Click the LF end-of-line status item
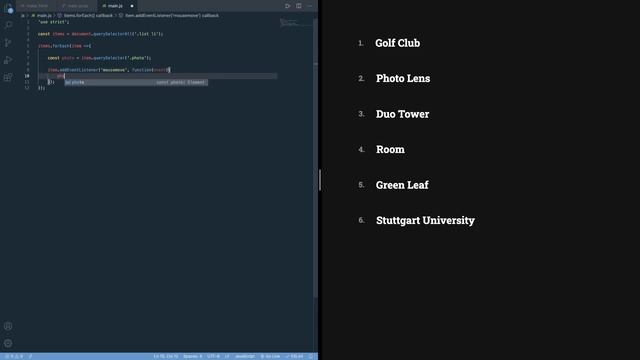The height and width of the screenshot is (360, 640). pyautogui.click(x=227, y=356)
